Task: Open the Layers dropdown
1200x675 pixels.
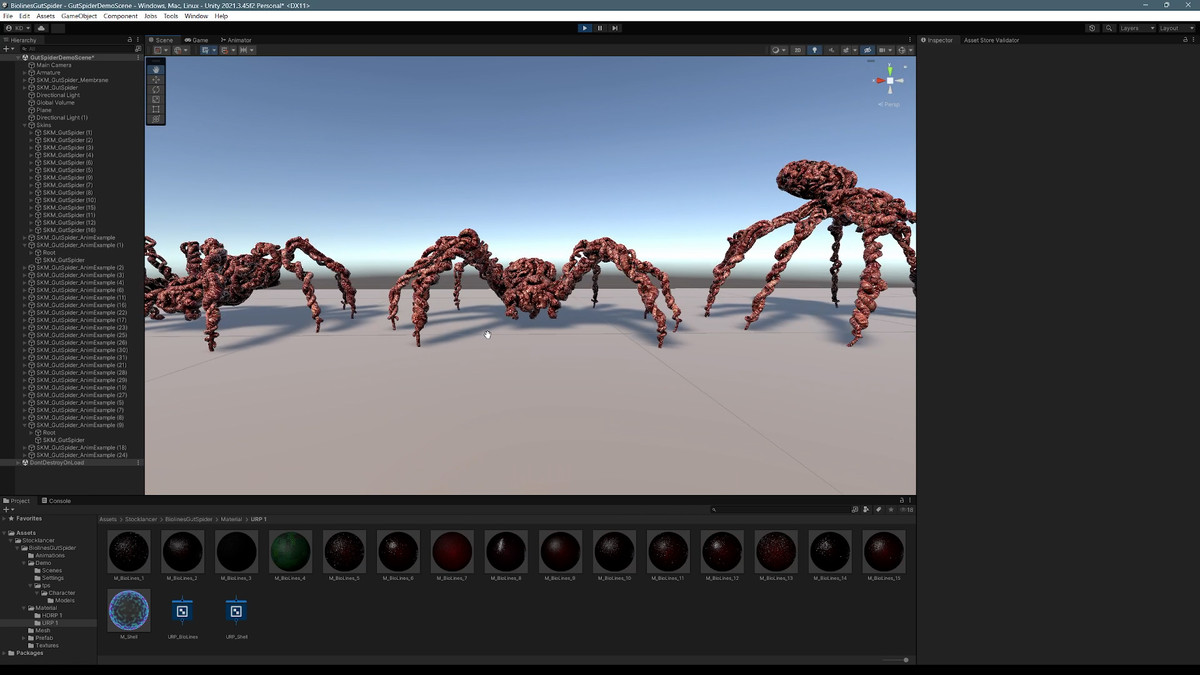Action: click(1136, 28)
